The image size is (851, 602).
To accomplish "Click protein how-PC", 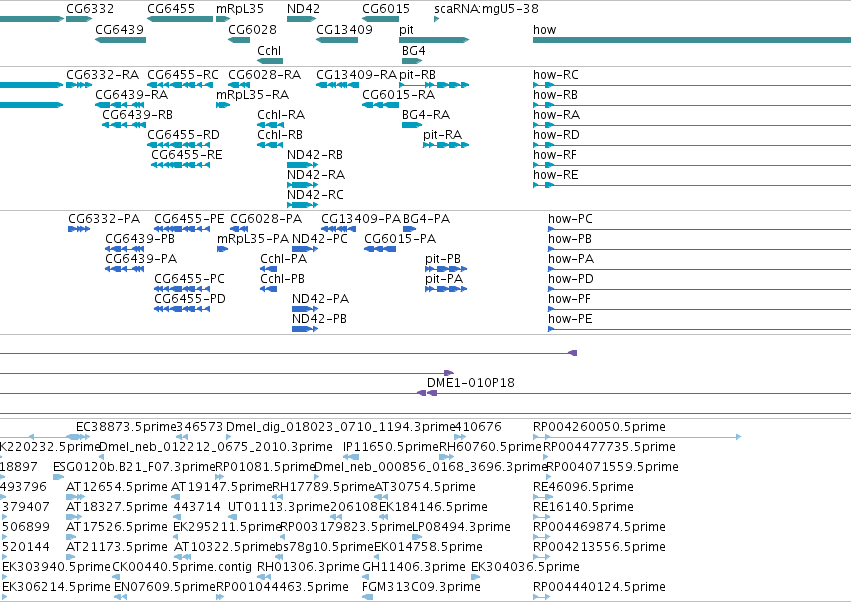I will tap(570, 219).
